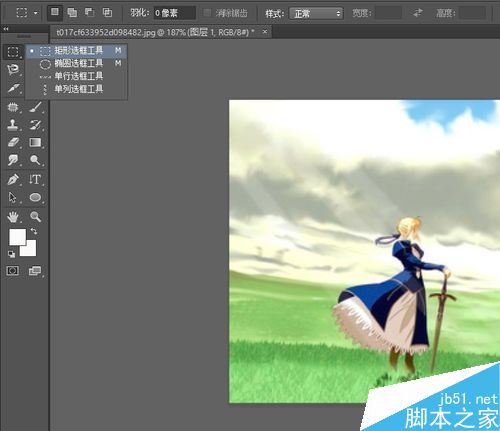Swap width and height values

click(417, 13)
